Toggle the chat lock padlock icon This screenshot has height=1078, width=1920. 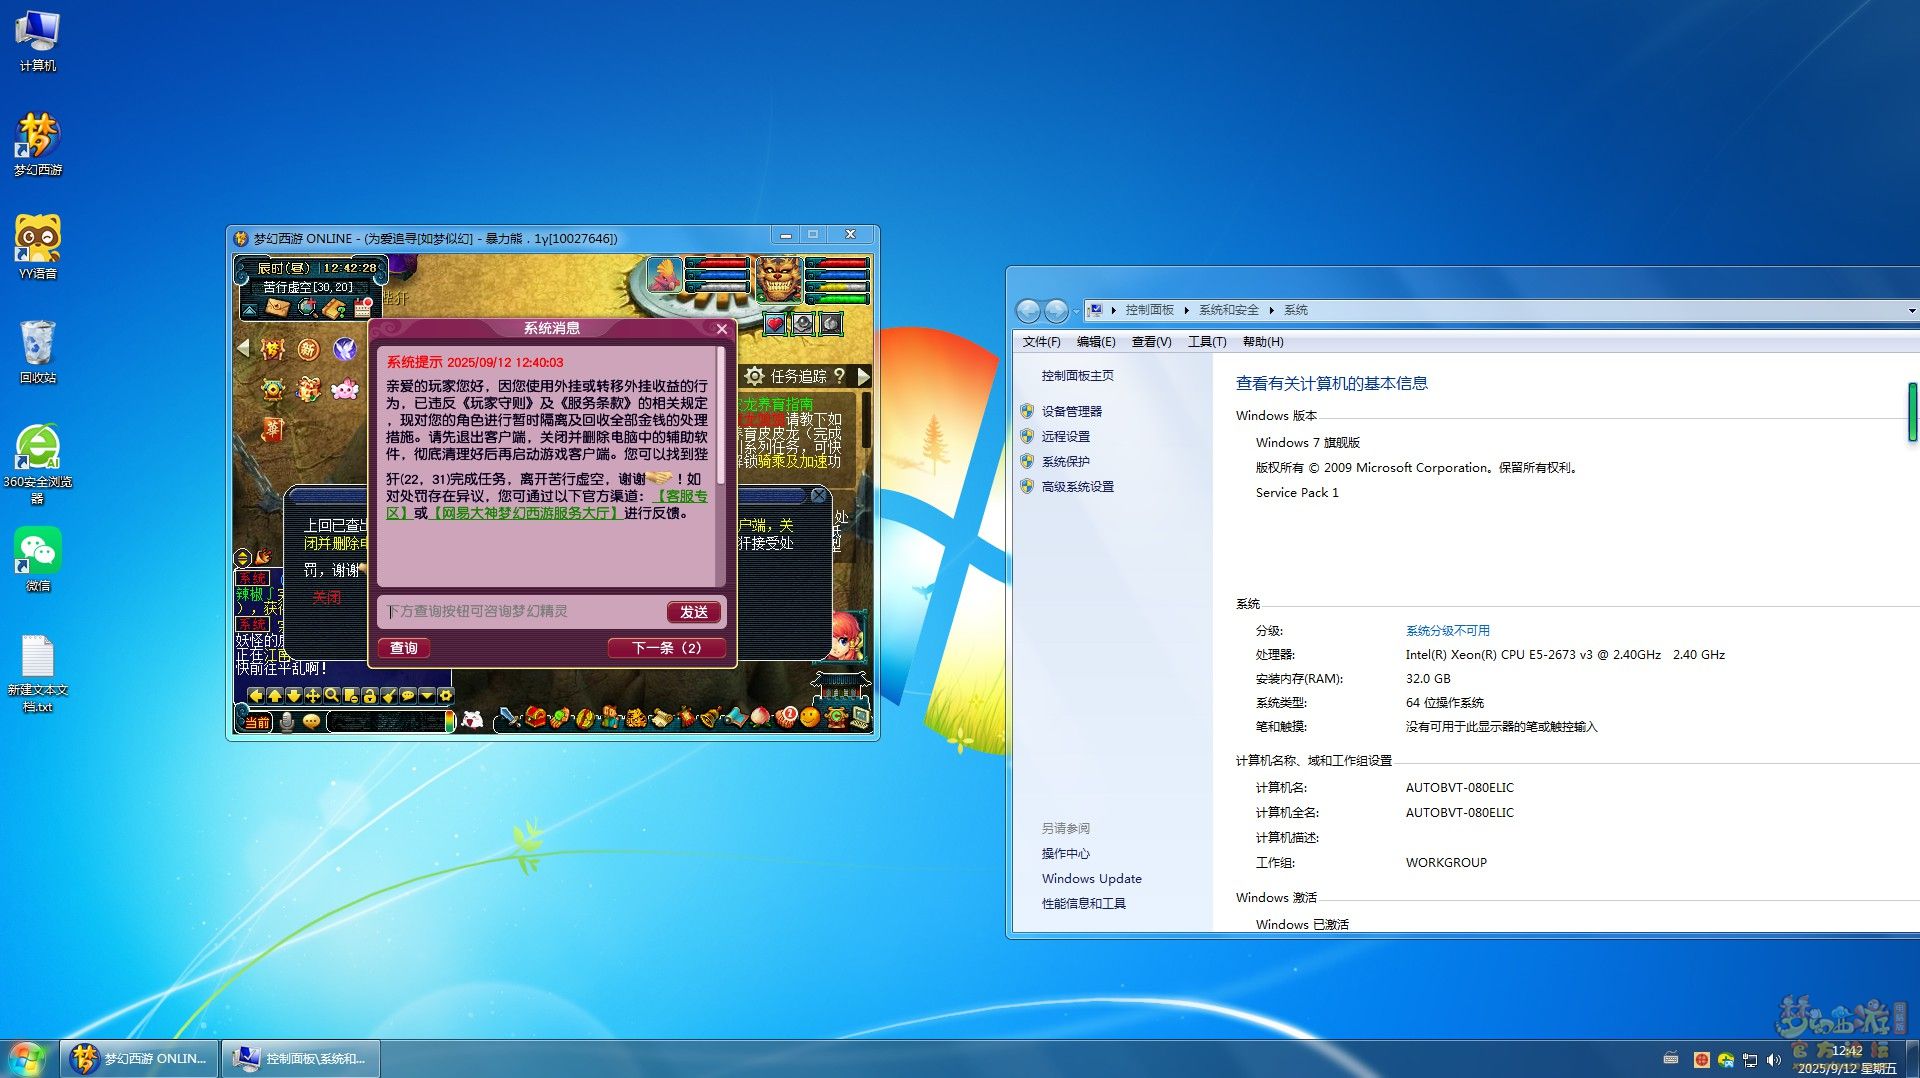[369, 695]
